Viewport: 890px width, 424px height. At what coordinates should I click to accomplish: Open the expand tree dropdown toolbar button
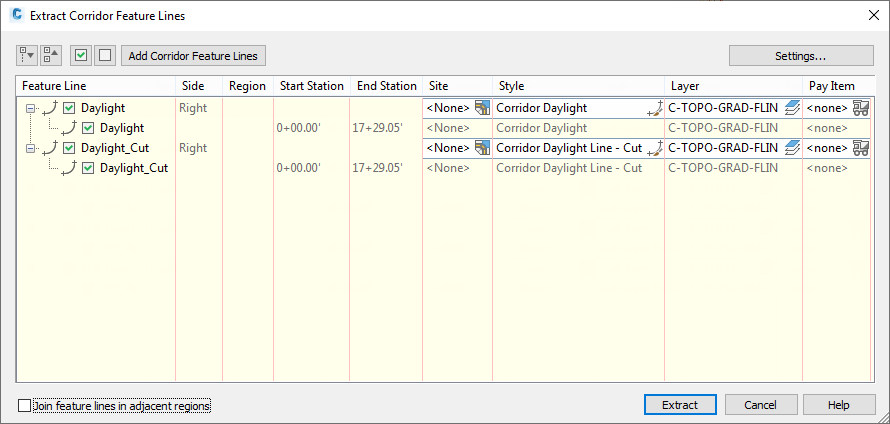pyautogui.click(x=27, y=56)
